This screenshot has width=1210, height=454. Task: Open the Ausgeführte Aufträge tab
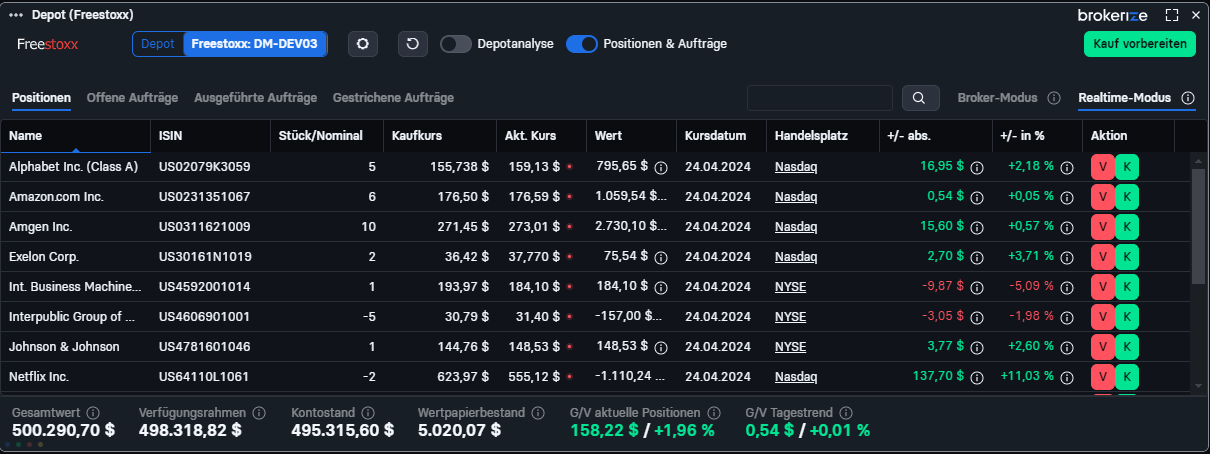255,98
